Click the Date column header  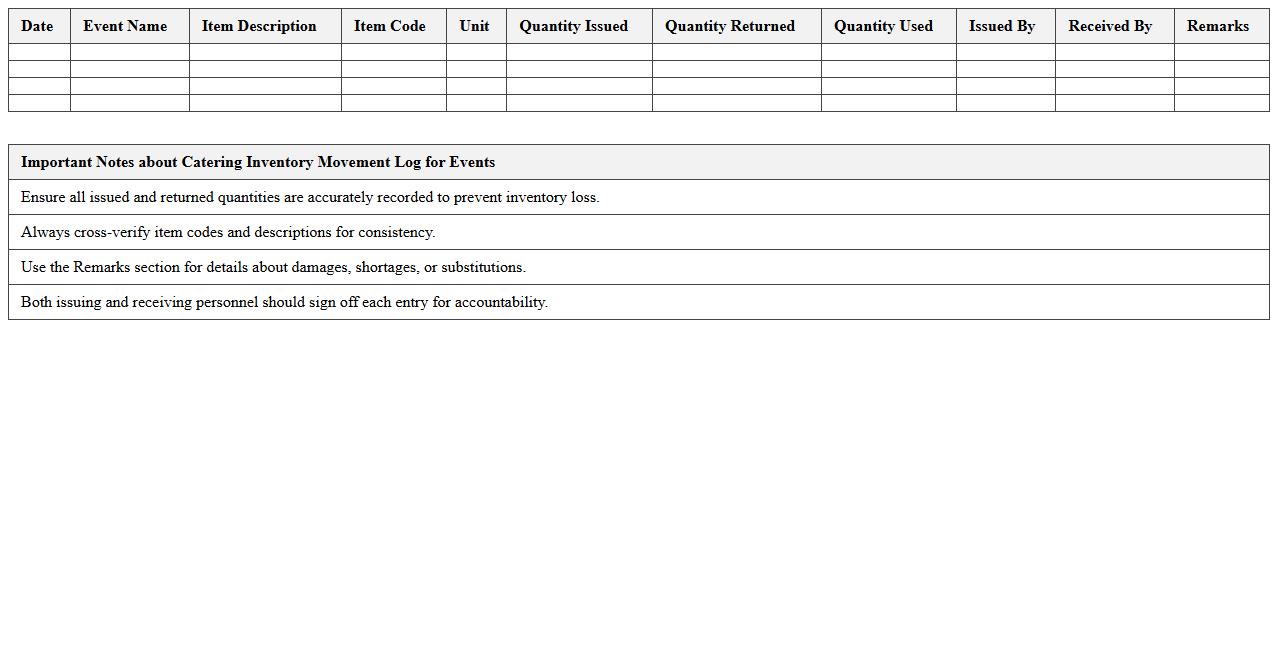coord(38,26)
